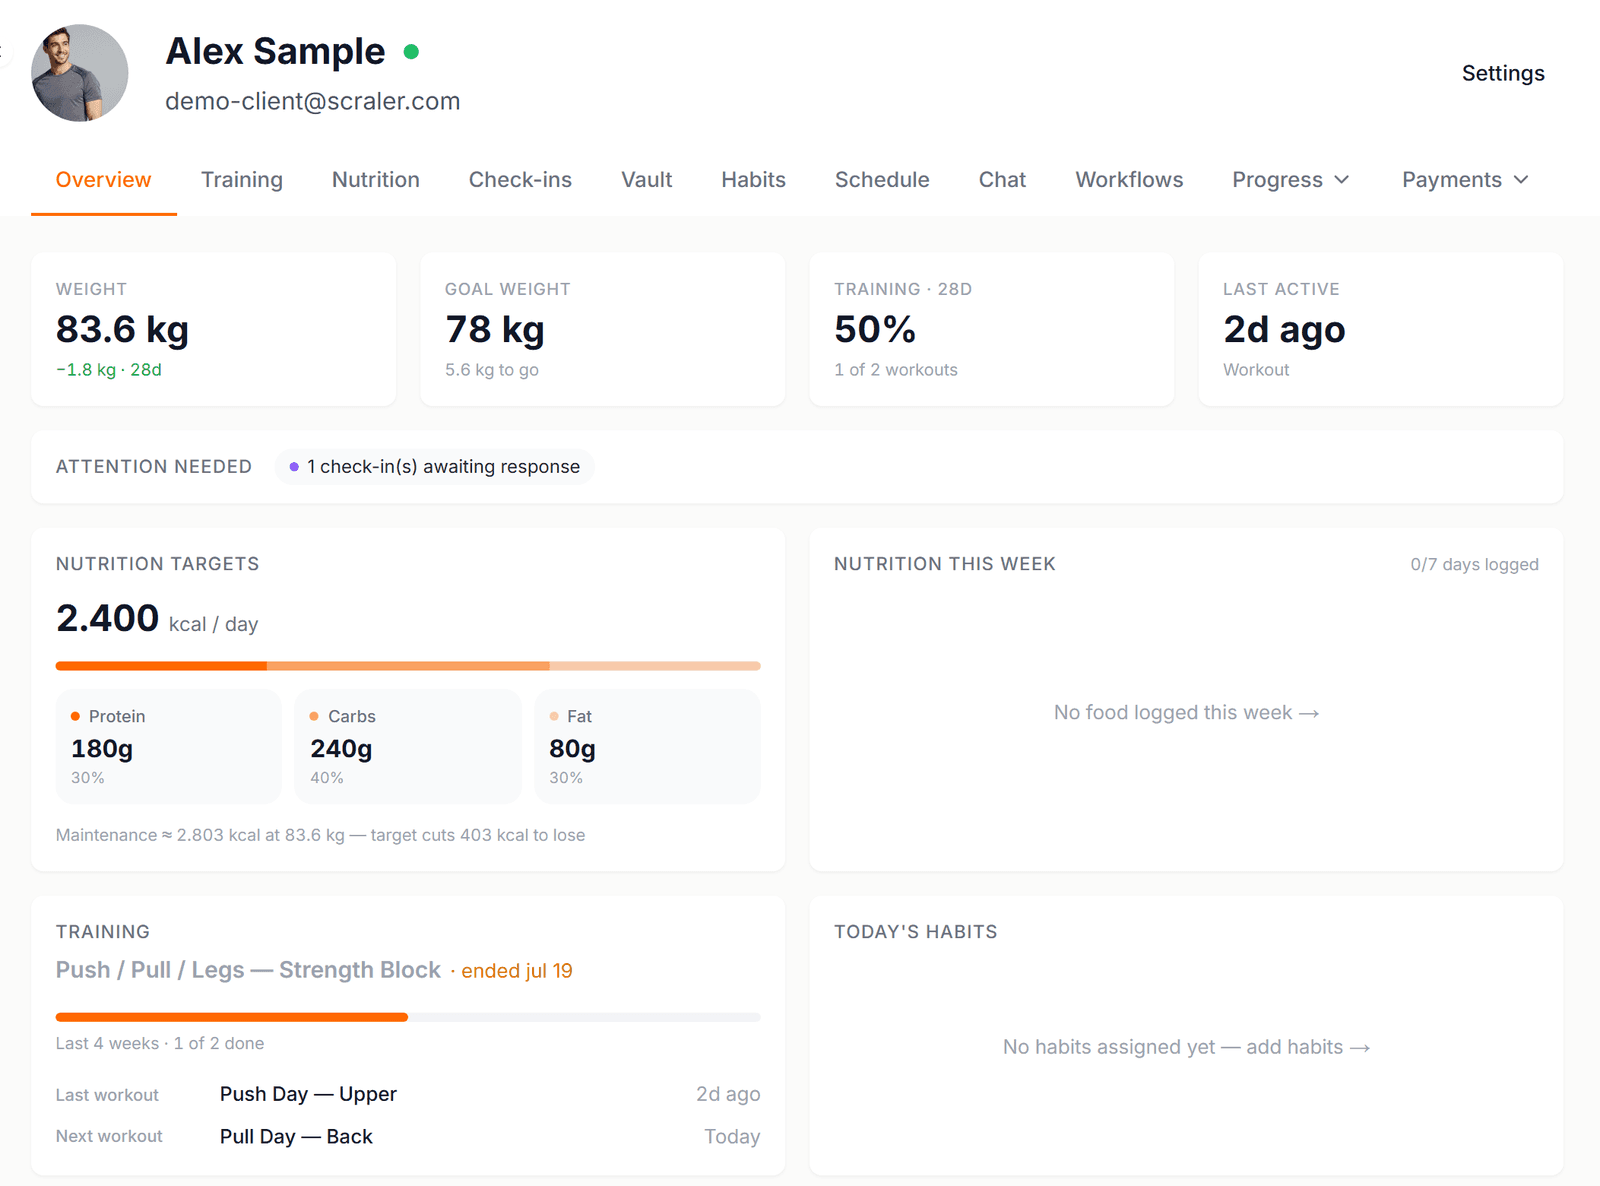Viewport: 1600px width, 1186px height.
Task: Switch to the Training tab
Action: (x=242, y=180)
